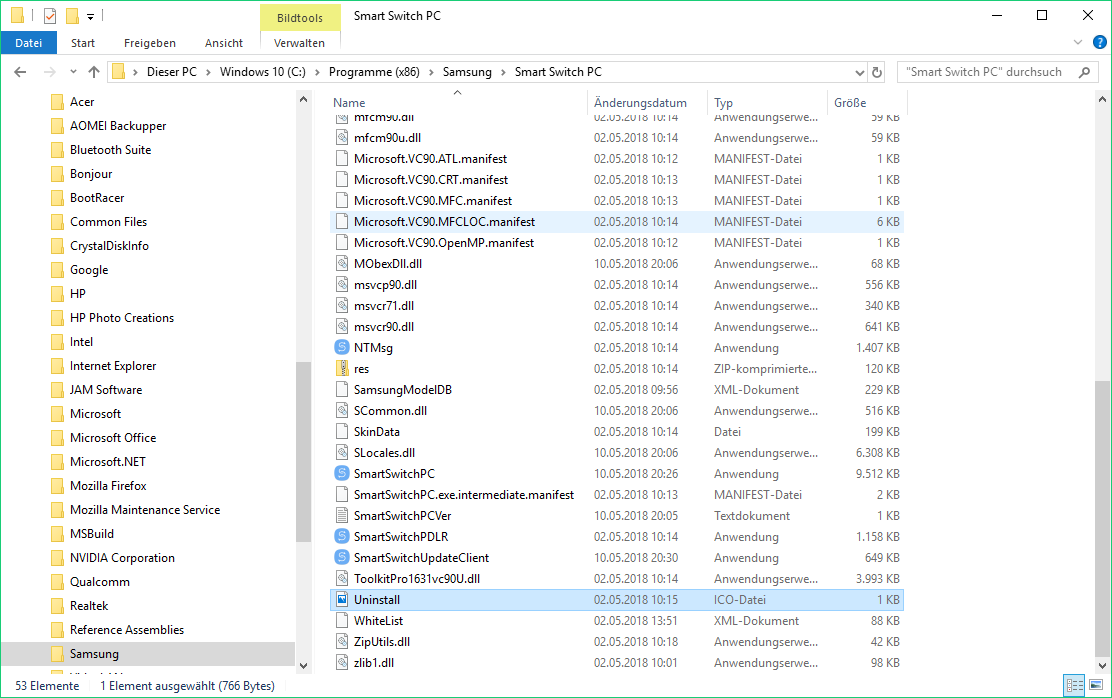Click the SmartSwitchPC application icon
This screenshot has height=698, width=1112.
[342, 473]
